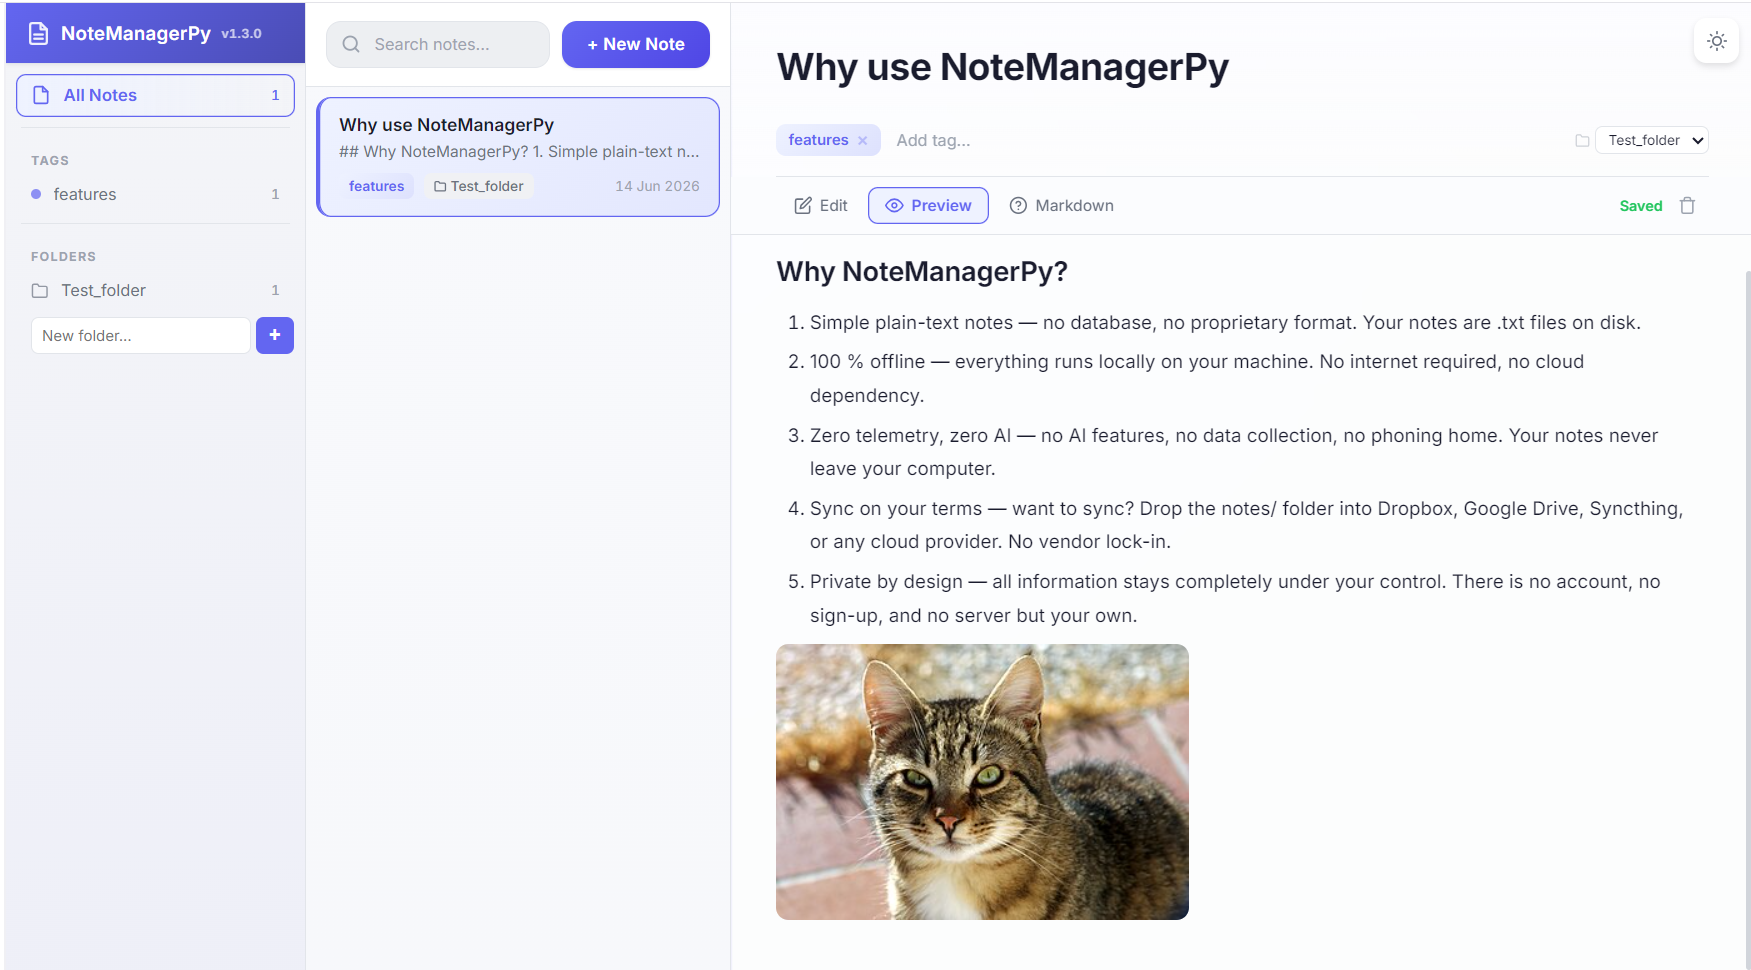The image size is (1751, 970).
Task: Filter by features tag in sidebar
Action: pos(155,194)
